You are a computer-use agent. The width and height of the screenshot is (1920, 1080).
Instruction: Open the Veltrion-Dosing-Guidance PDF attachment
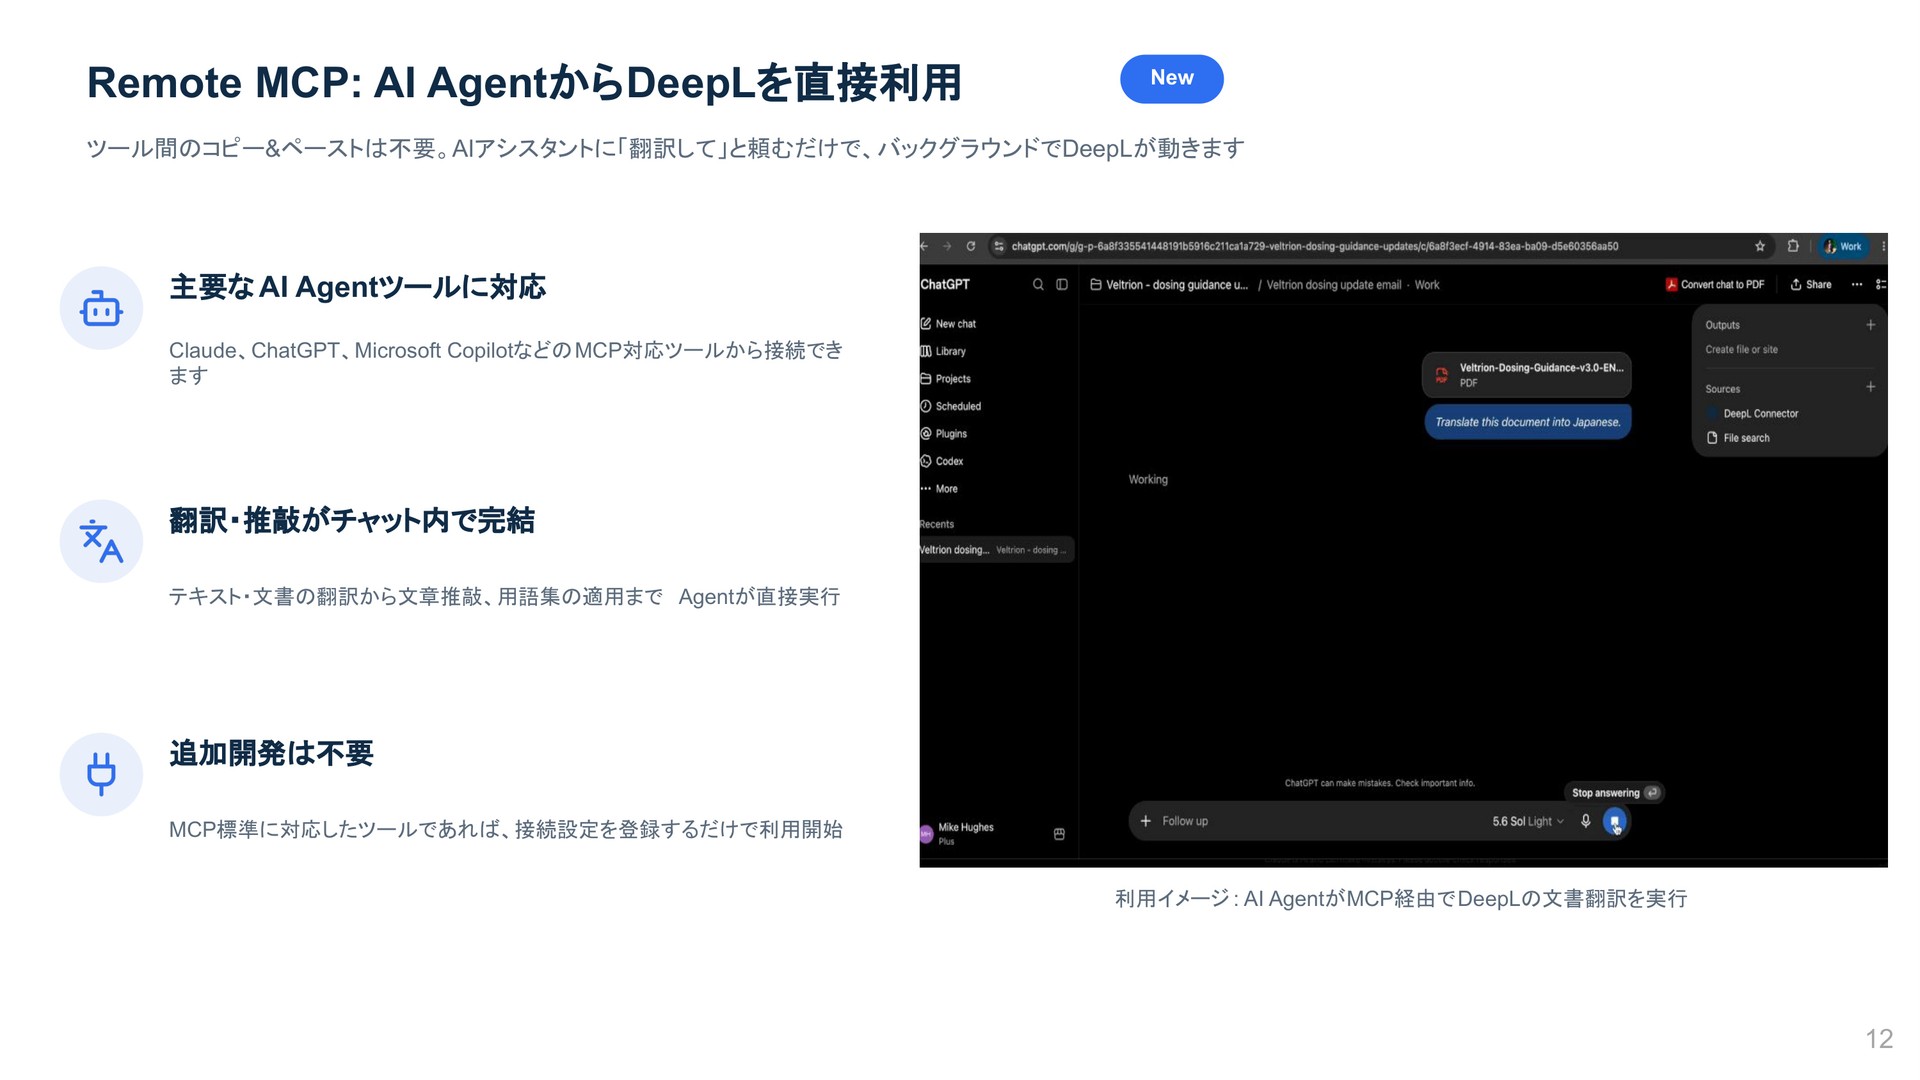click(x=1527, y=375)
